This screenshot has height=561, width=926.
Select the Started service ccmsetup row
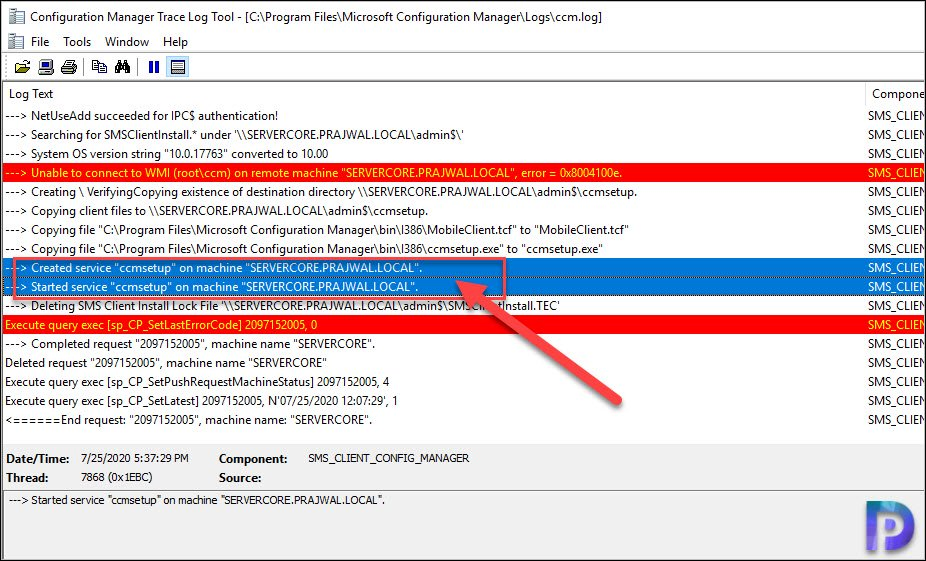463,286
